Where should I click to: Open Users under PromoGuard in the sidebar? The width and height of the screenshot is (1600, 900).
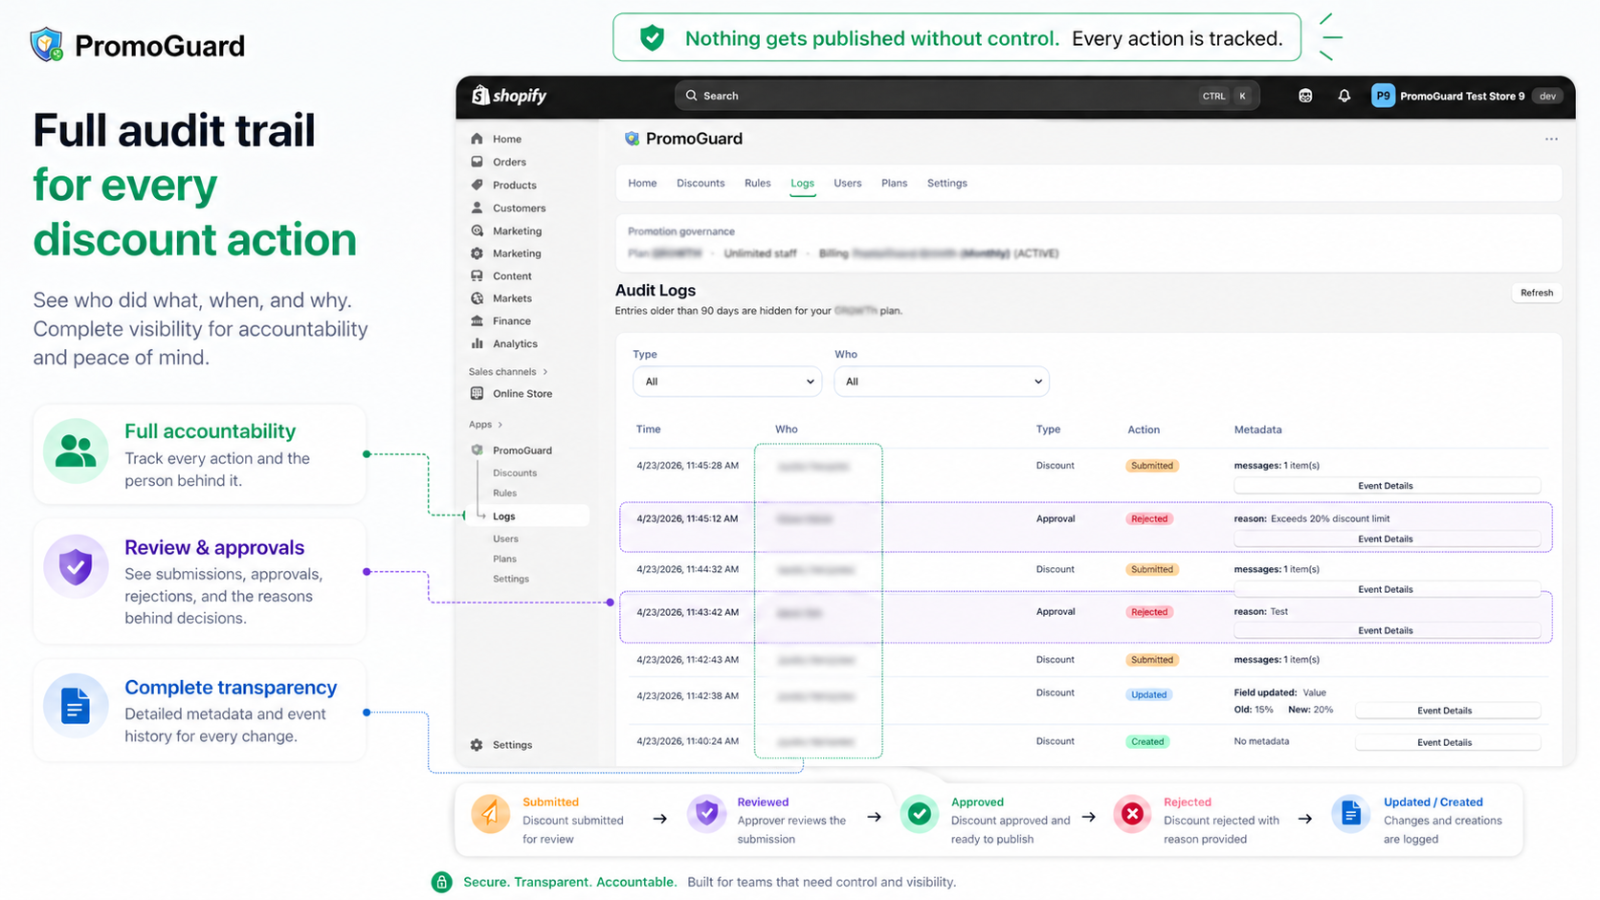(x=506, y=539)
